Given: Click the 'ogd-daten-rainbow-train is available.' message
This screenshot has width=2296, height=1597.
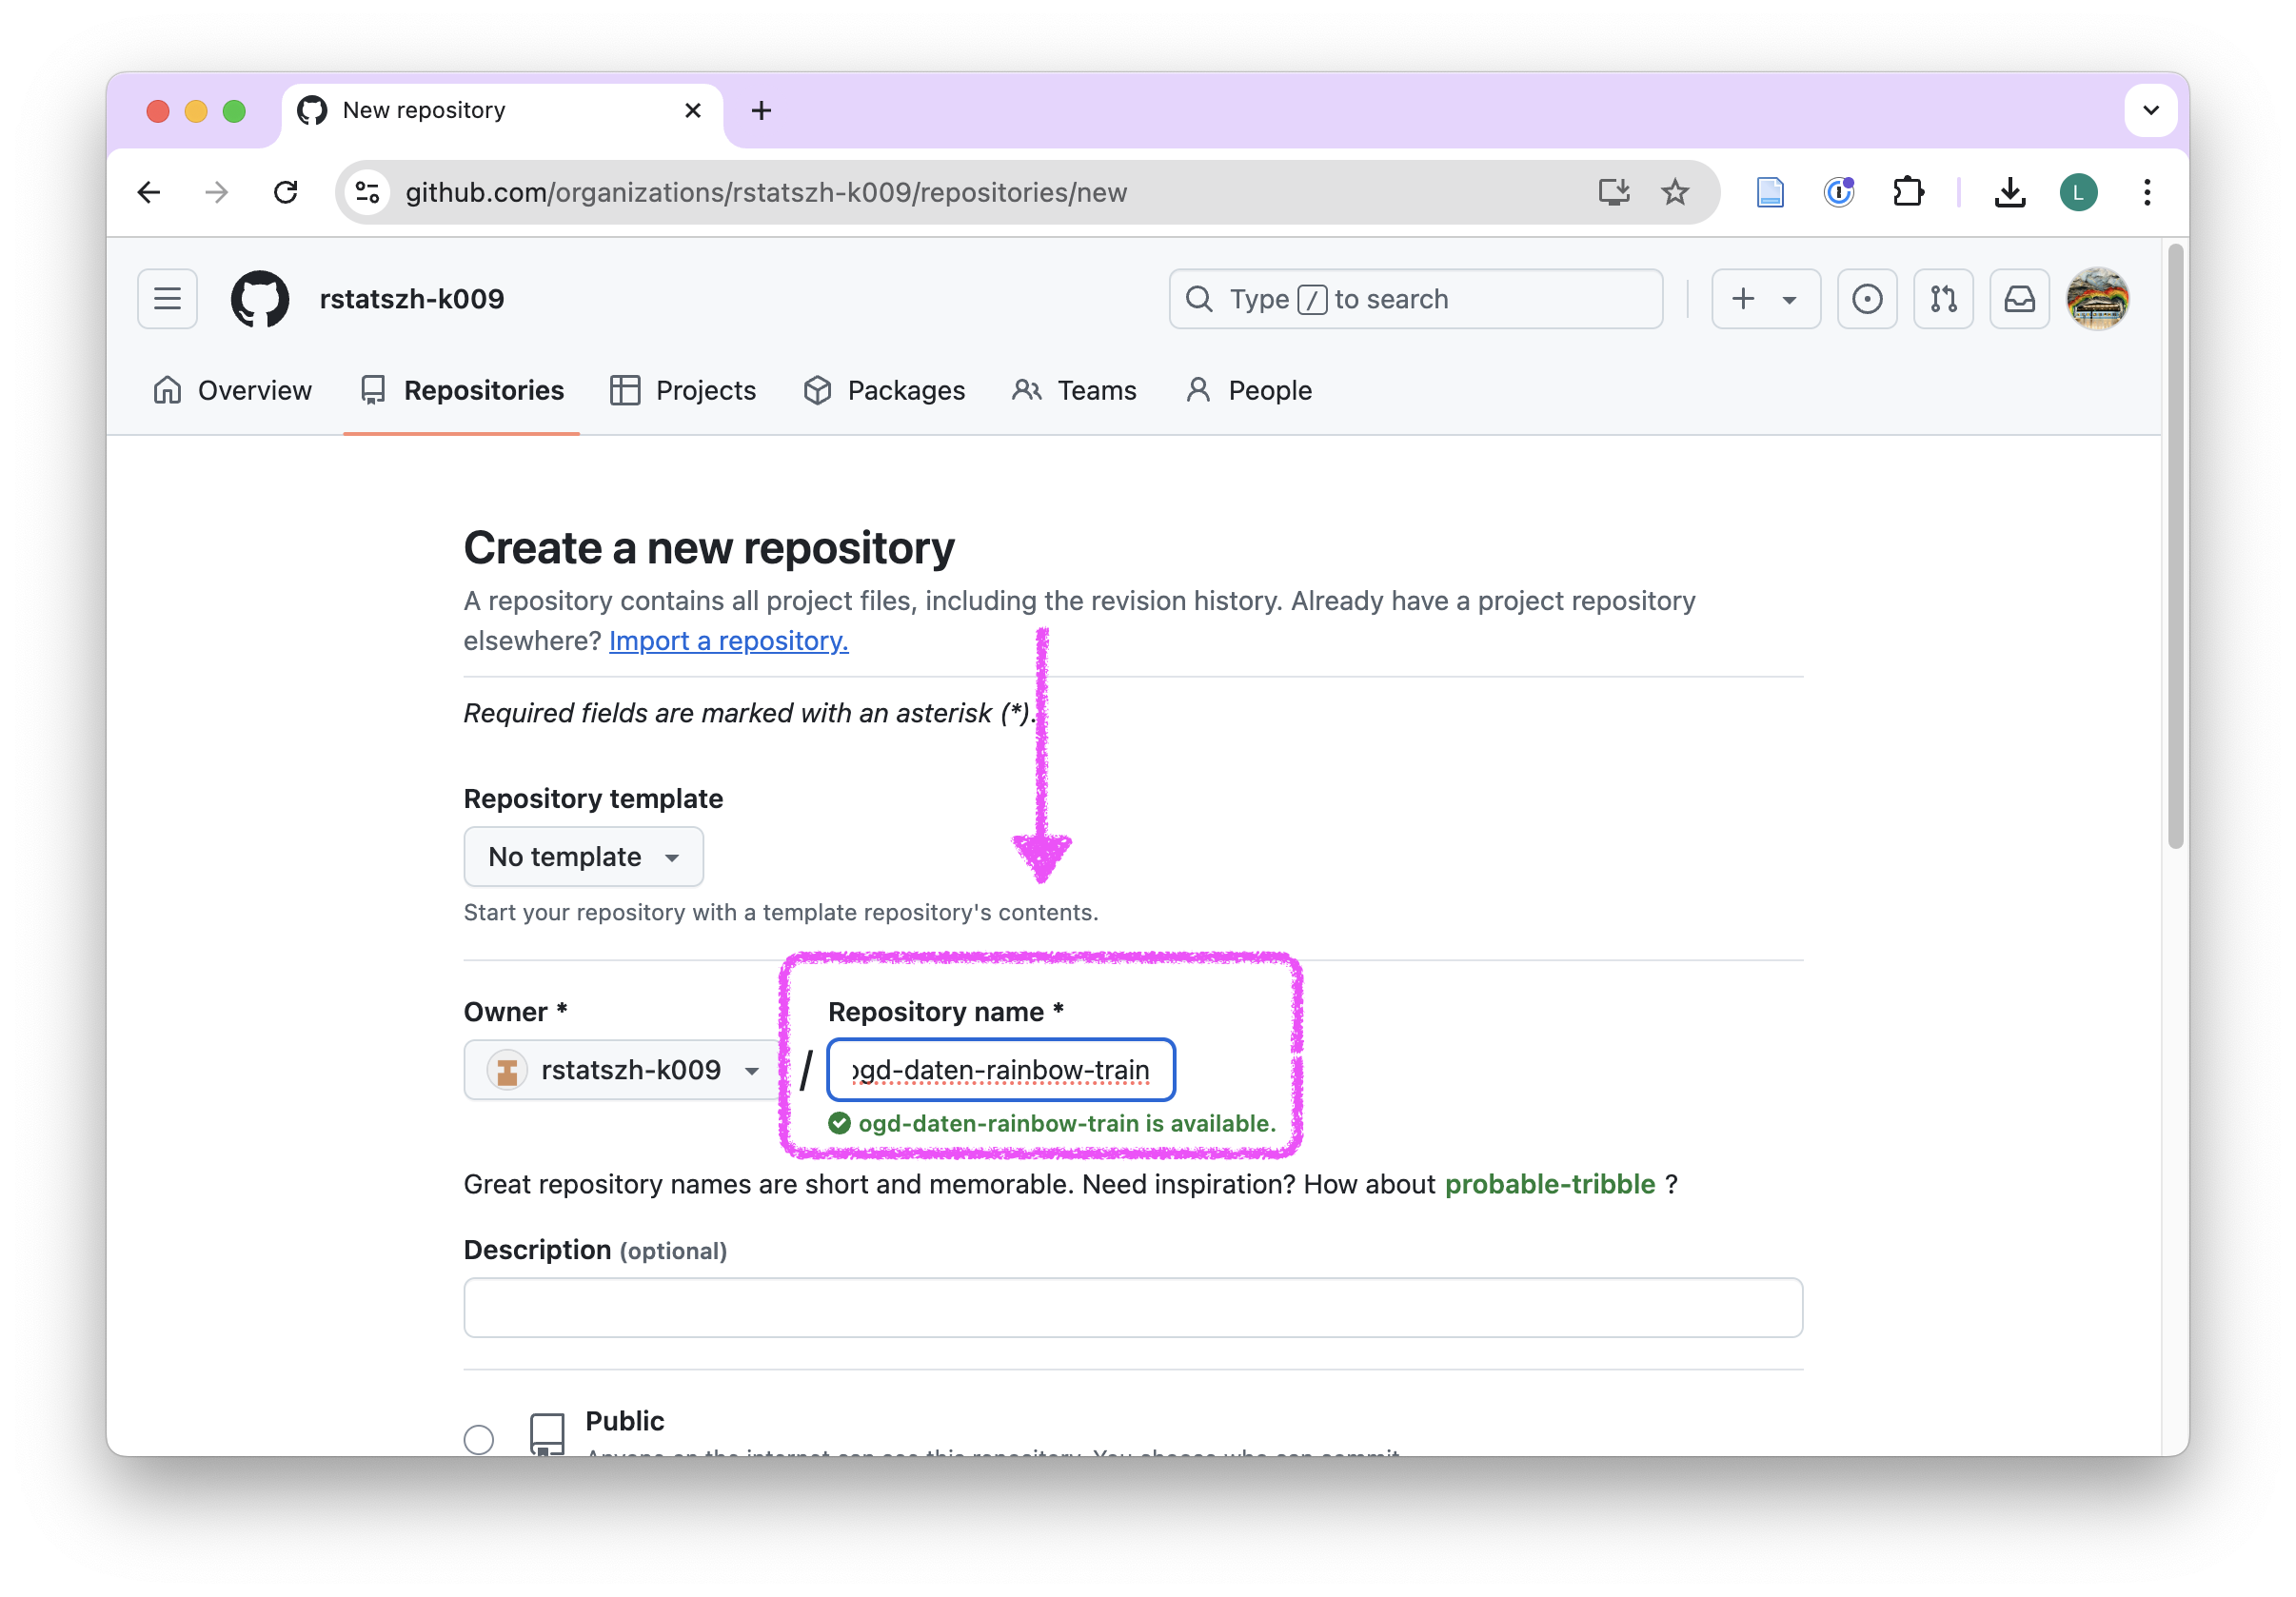Looking at the screenshot, I should (x=1066, y=1123).
